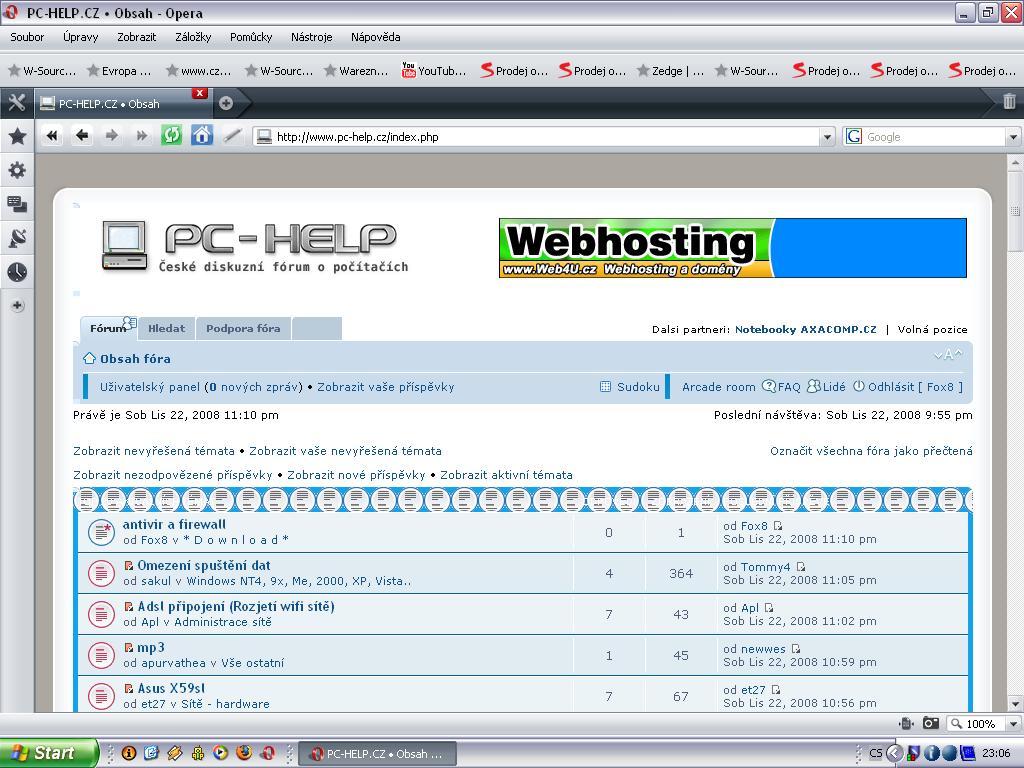Viewport: 1024px width, 768px height.
Task: Click the topic icon for Omezení spuštění dat
Action: pyautogui.click(x=101, y=573)
